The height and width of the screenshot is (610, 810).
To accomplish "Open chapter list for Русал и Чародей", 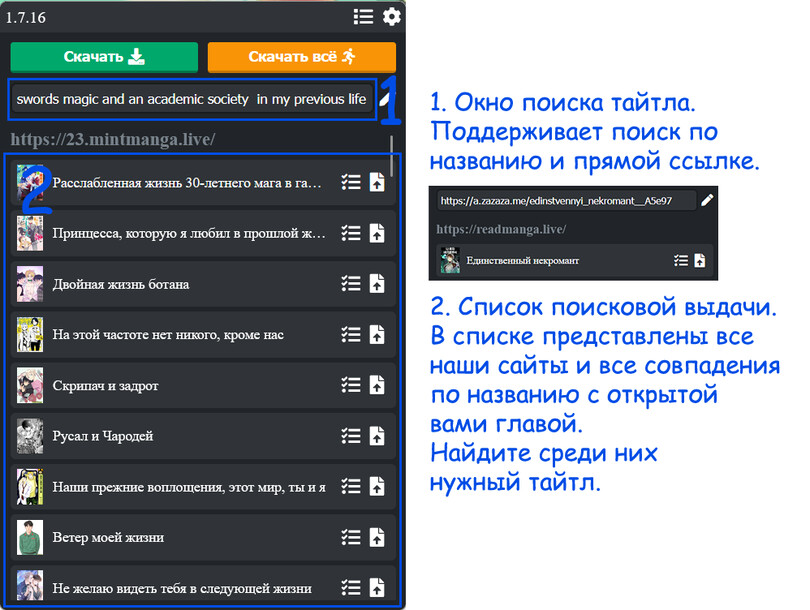I will point(350,436).
